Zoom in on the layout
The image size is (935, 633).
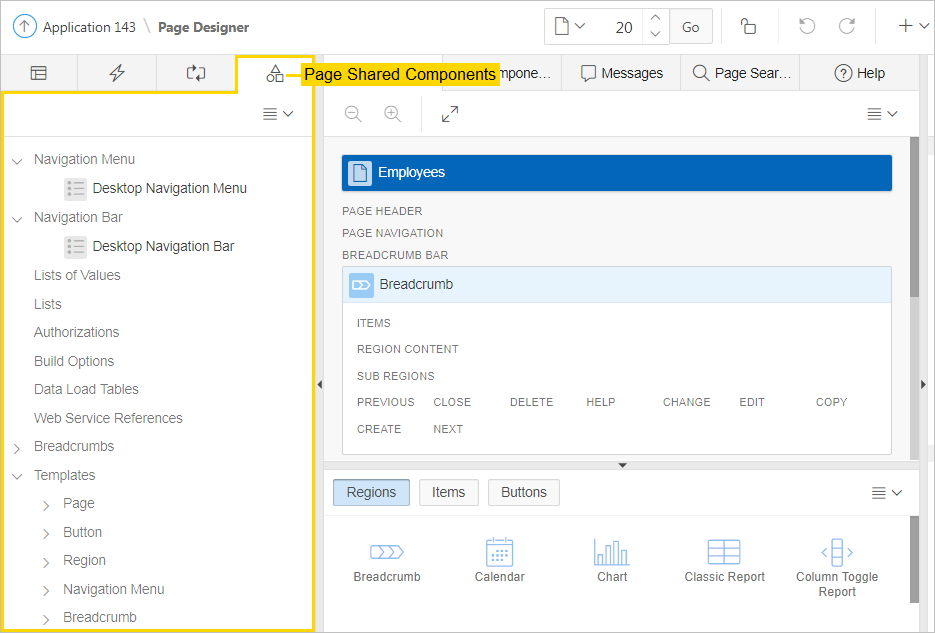click(x=392, y=114)
